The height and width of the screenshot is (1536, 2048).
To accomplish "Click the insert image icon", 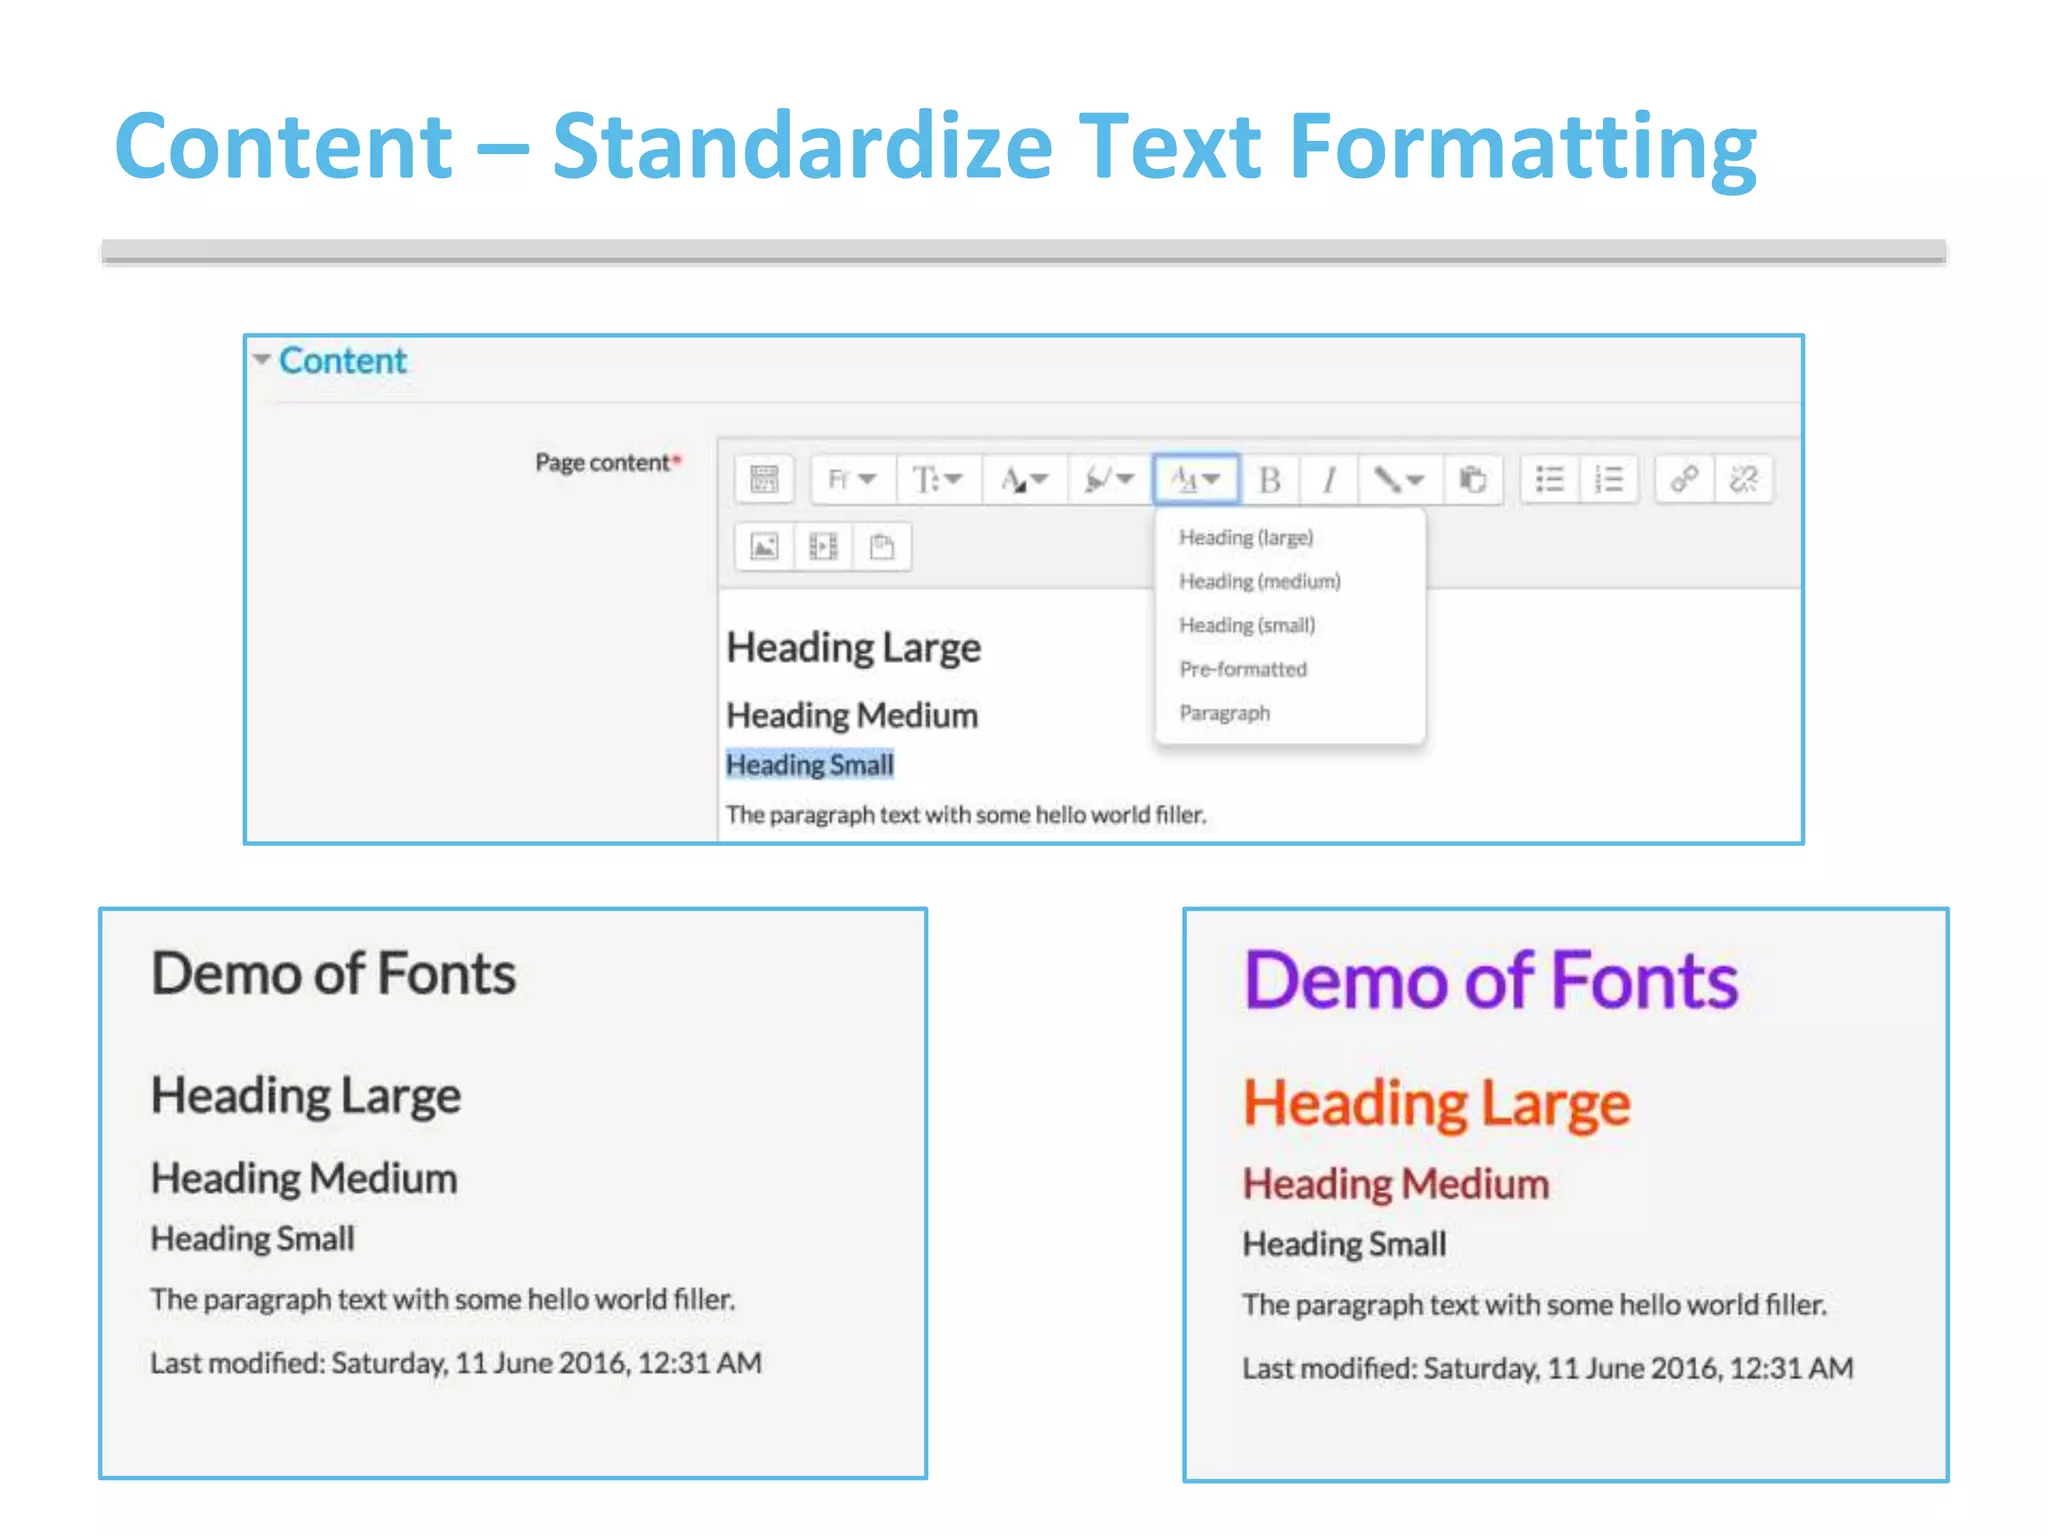I will (x=765, y=546).
